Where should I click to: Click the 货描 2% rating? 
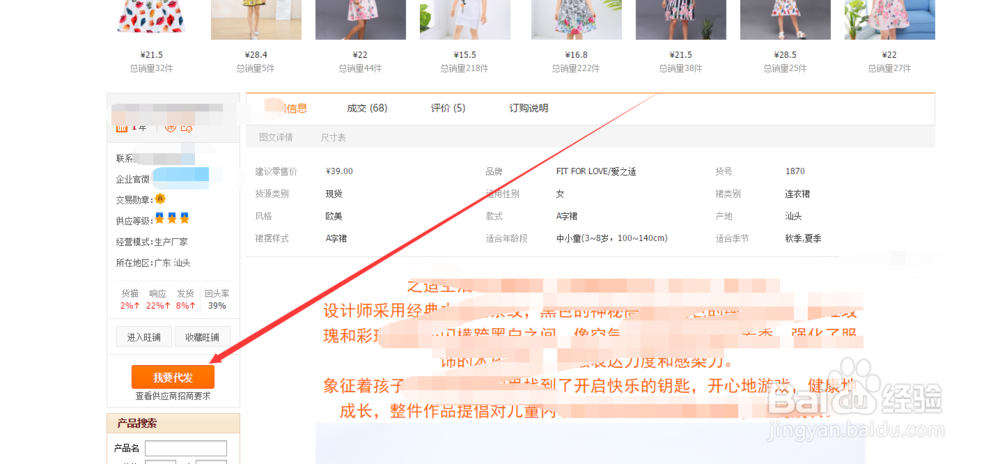pyautogui.click(x=130, y=306)
